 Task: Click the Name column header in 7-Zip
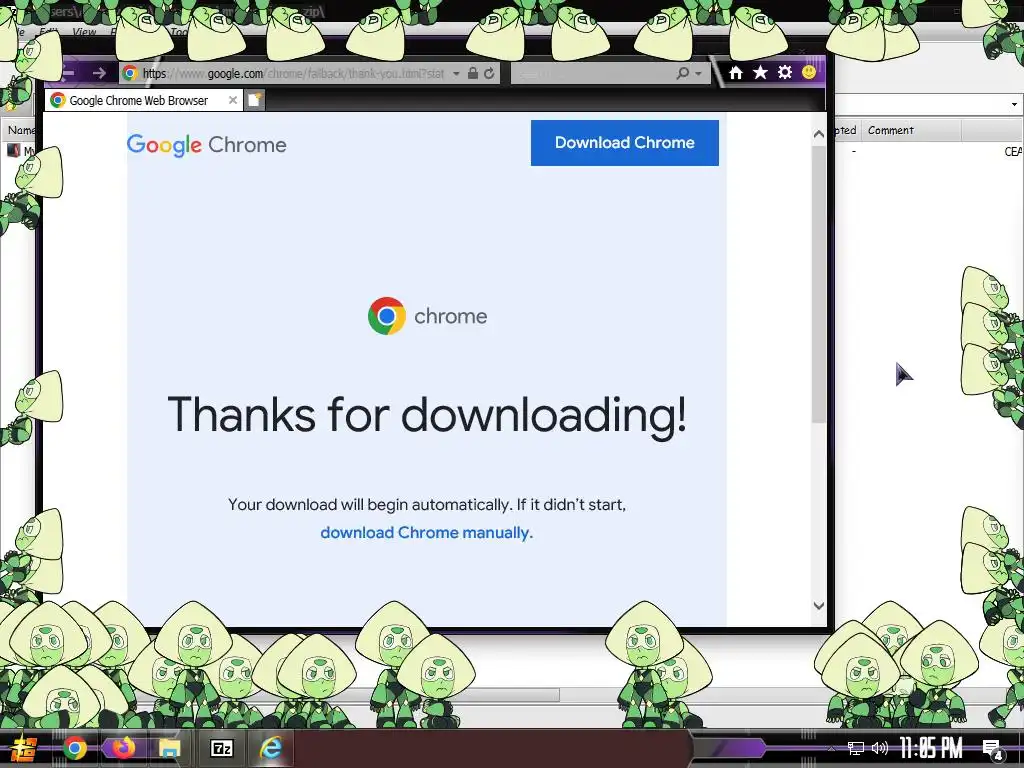pyautogui.click(x=20, y=130)
